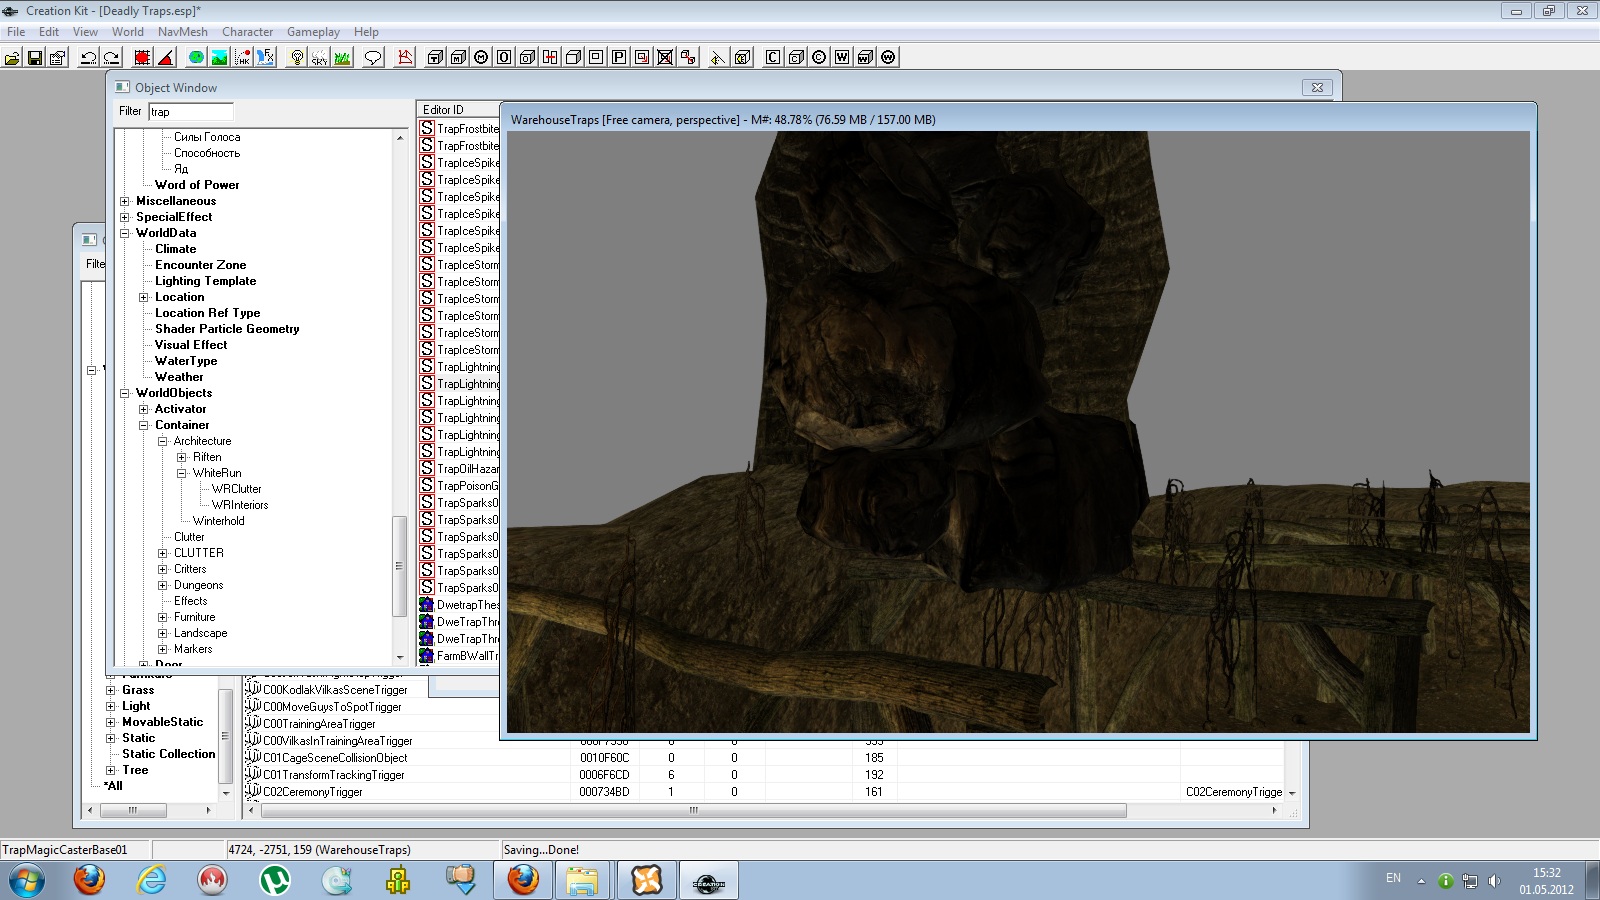Click the Redo arrow icon
Screen dimensions: 1600x900
(112, 57)
